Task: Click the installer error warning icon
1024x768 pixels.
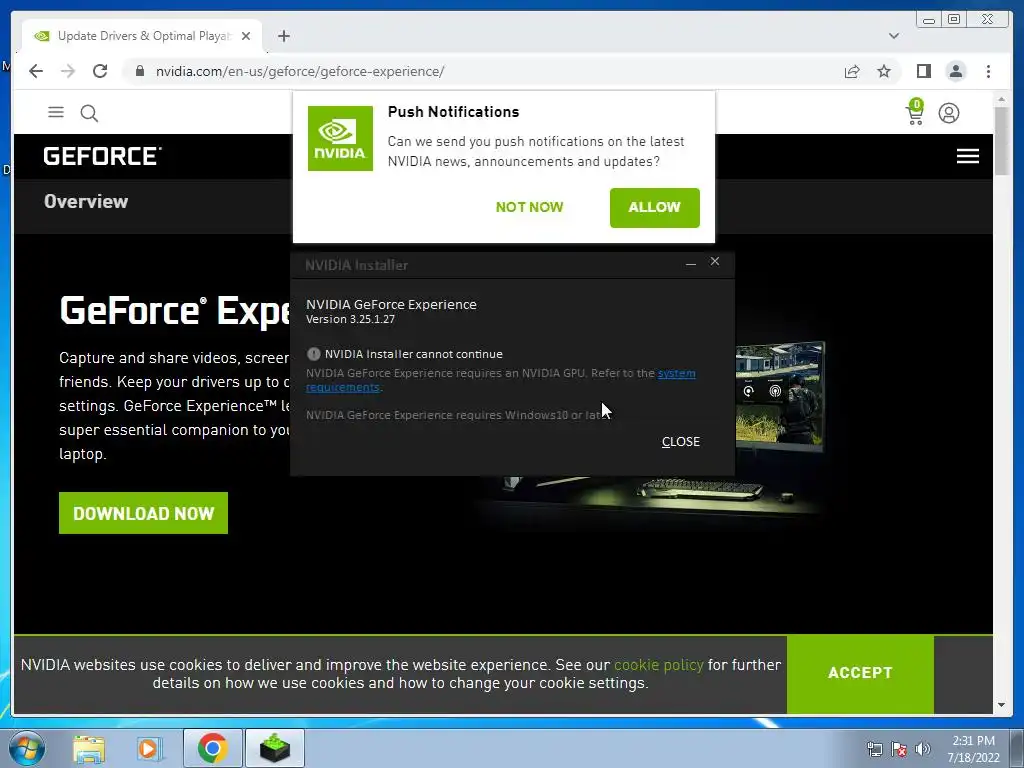Action: [x=313, y=354]
